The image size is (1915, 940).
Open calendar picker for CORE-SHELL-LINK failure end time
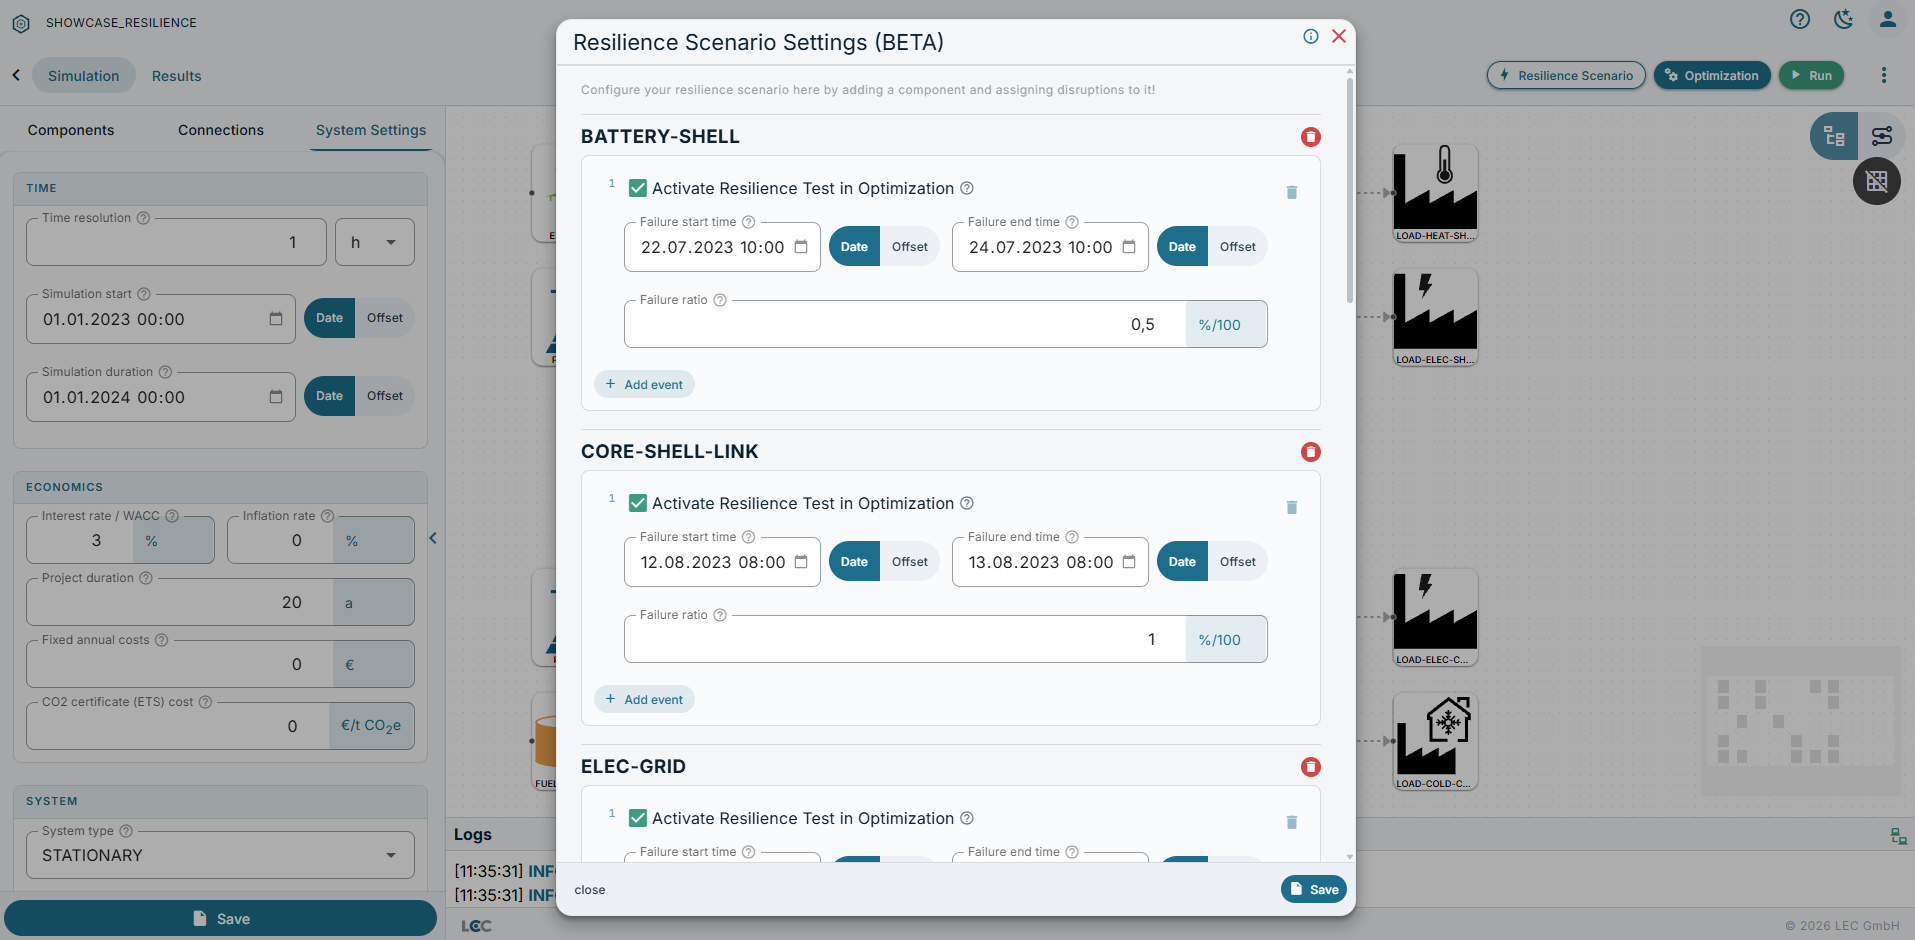(1129, 562)
